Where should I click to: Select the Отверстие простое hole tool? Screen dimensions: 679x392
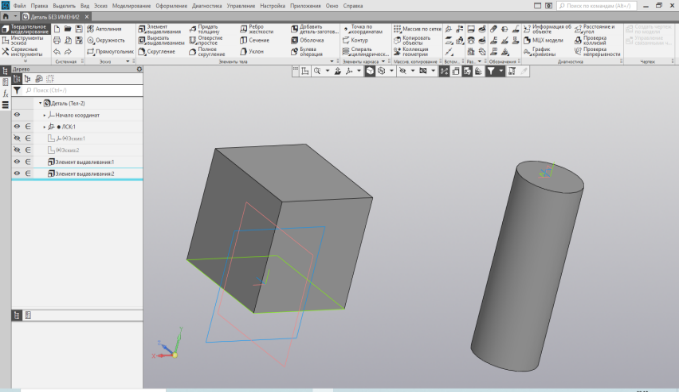(206, 40)
